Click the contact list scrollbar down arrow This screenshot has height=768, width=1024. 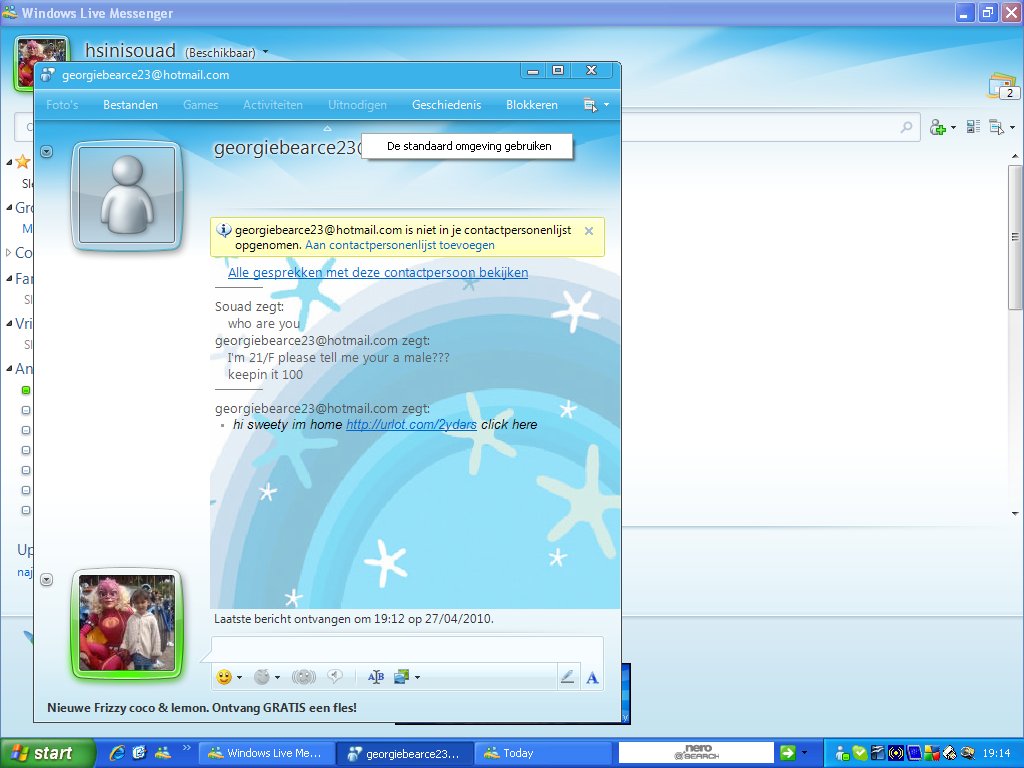1015,514
